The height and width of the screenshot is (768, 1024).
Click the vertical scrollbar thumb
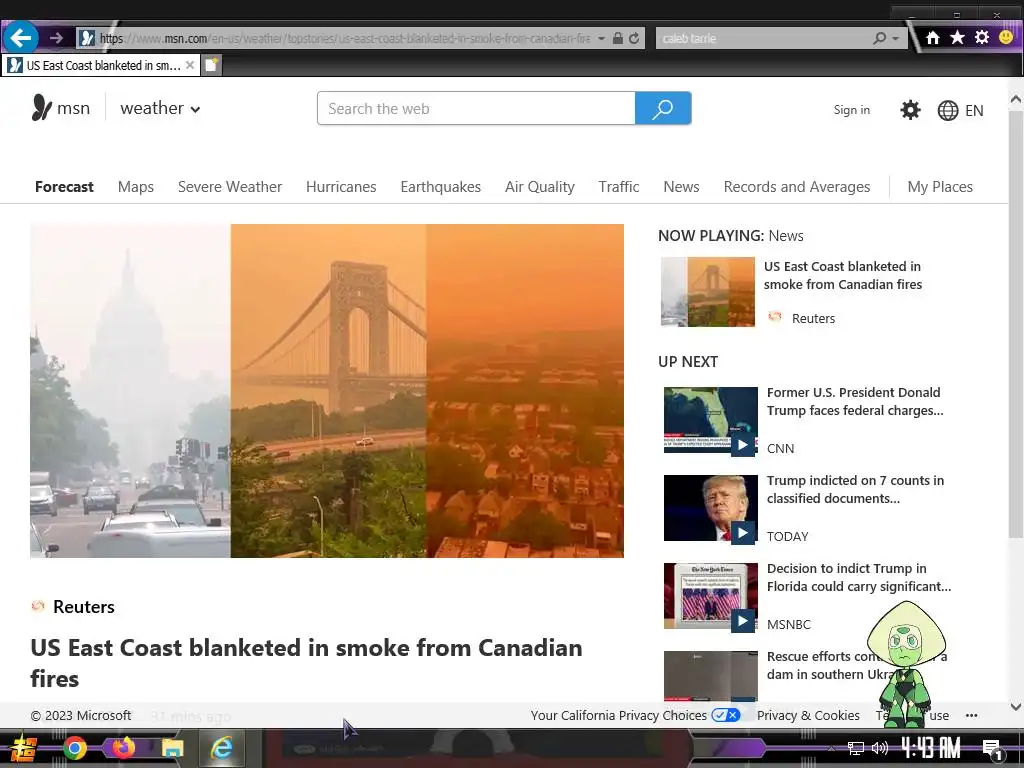pyautogui.click(x=1016, y=323)
